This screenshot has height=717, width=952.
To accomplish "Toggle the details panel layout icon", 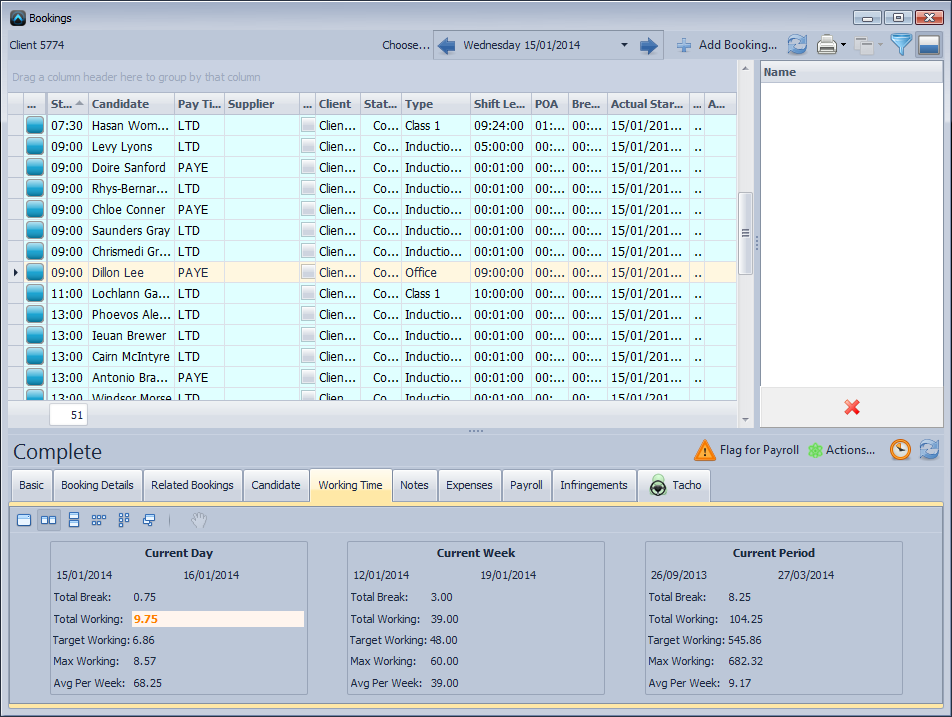I will [x=929, y=45].
